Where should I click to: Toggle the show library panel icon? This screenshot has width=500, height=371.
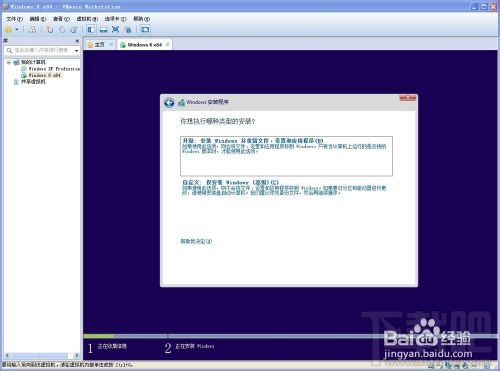[91, 30]
